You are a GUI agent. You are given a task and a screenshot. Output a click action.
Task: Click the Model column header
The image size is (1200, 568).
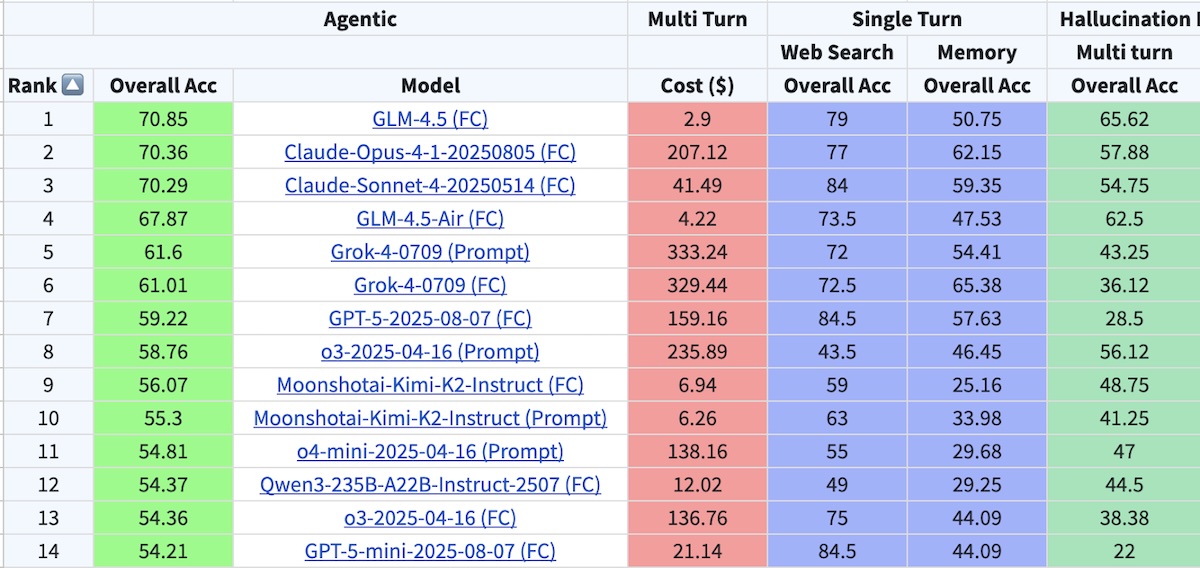(430, 86)
